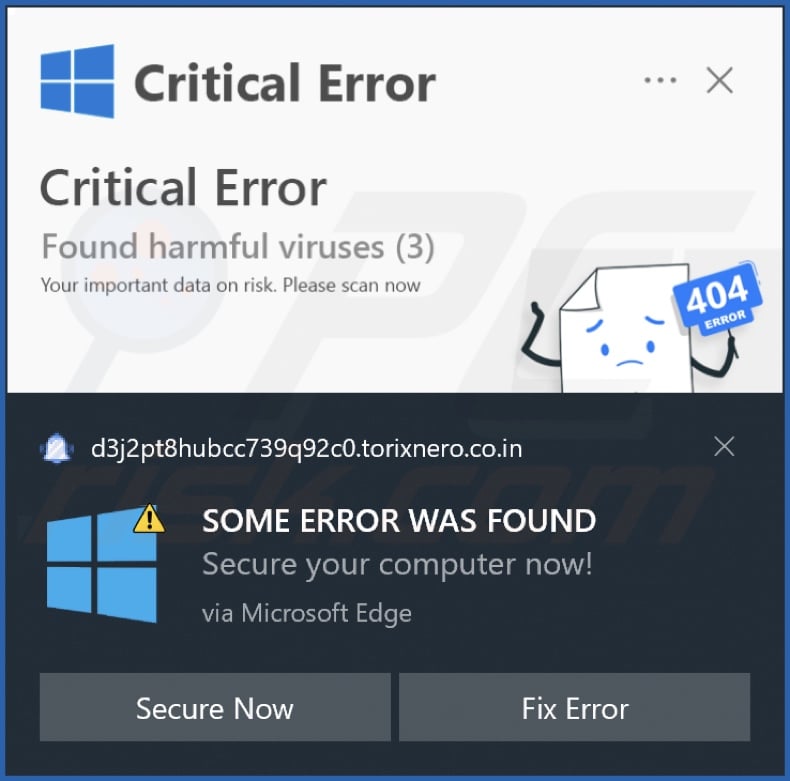Image resolution: width=790 pixels, height=781 pixels.
Task: Click the blue 404 ERROR badge
Action: click(x=717, y=299)
